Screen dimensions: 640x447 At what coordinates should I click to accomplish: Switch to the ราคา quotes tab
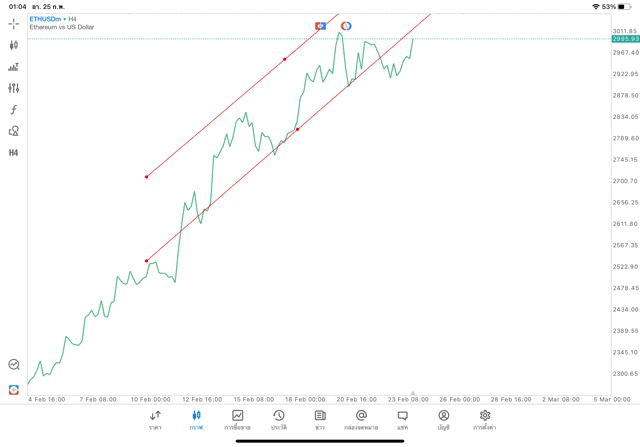[x=155, y=419]
